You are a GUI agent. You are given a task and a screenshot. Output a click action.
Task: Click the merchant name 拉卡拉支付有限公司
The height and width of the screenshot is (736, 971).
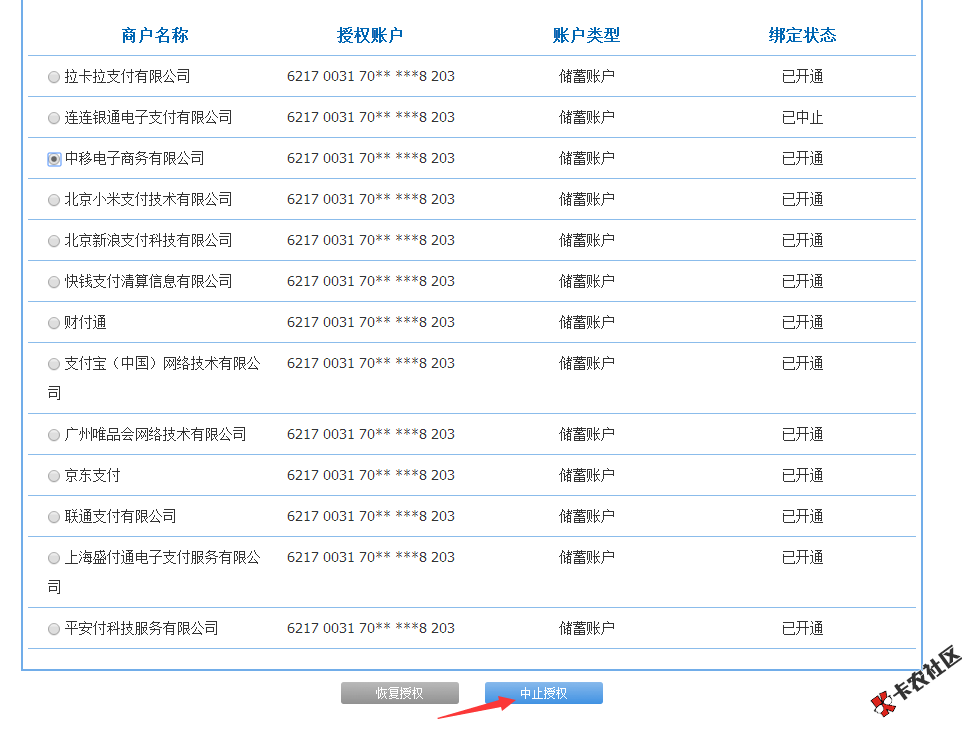point(128,76)
